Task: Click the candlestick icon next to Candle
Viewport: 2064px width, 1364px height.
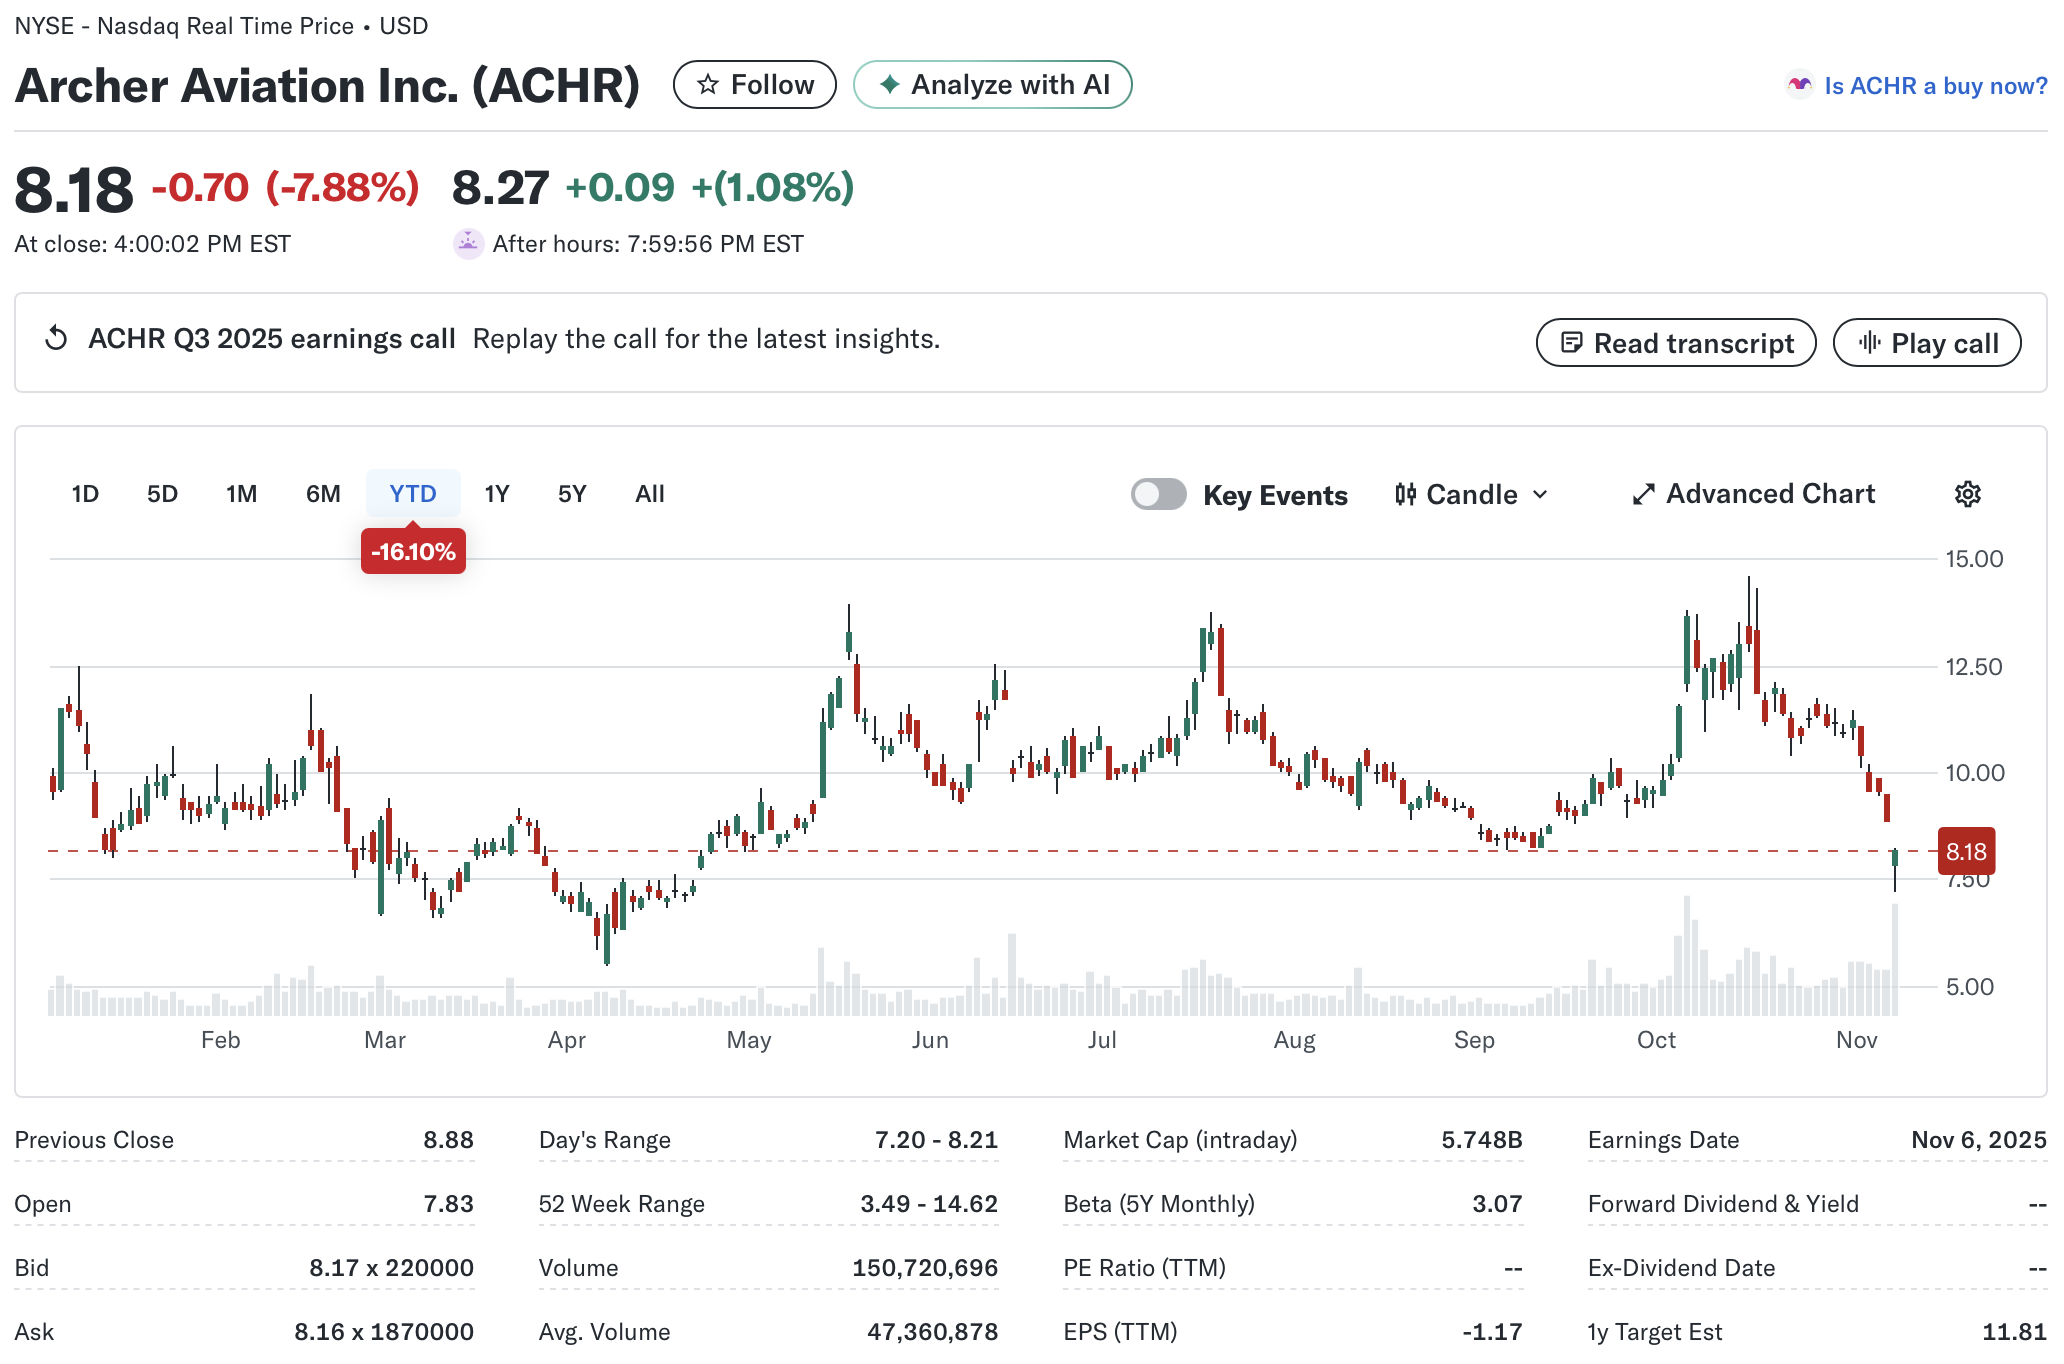Action: 1405,494
